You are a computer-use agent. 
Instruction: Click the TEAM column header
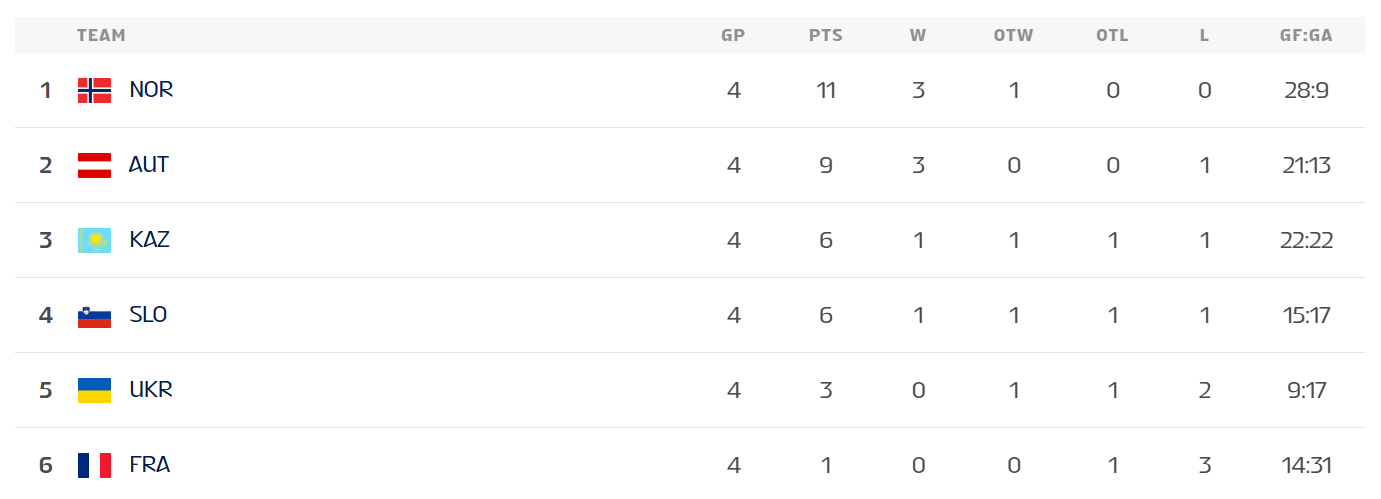(101, 35)
